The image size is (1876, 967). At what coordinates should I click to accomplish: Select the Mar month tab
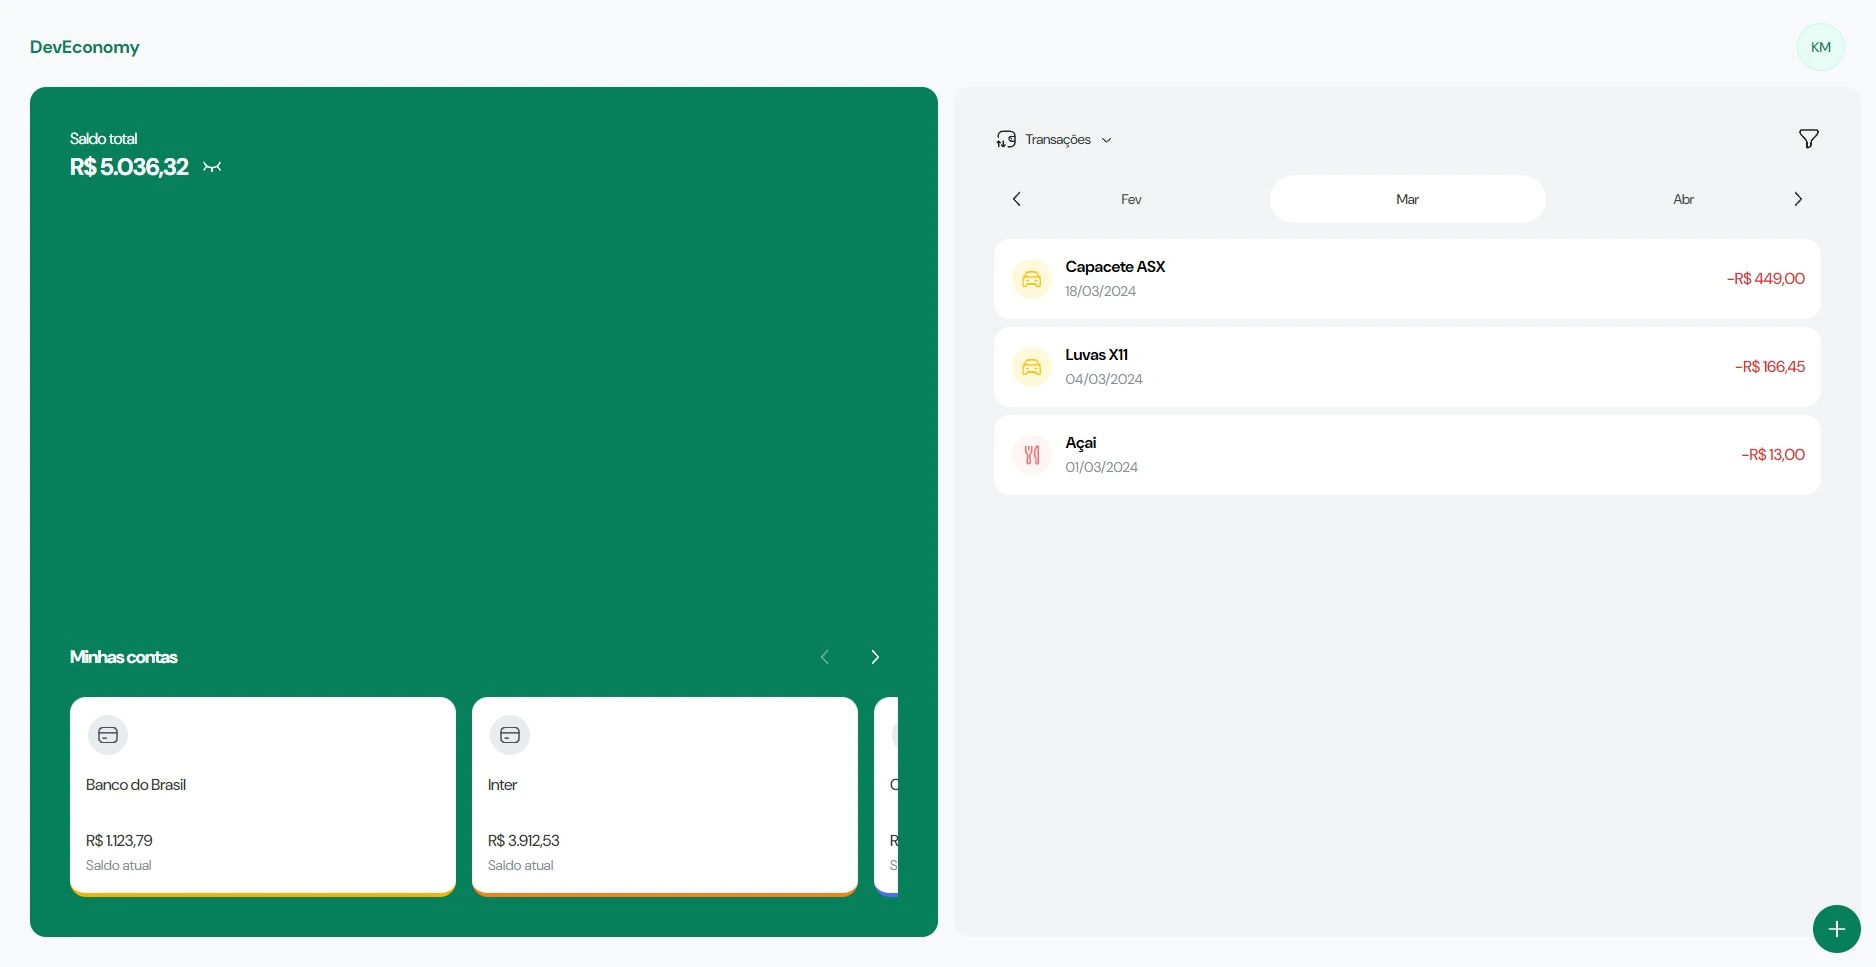[1407, 199]
